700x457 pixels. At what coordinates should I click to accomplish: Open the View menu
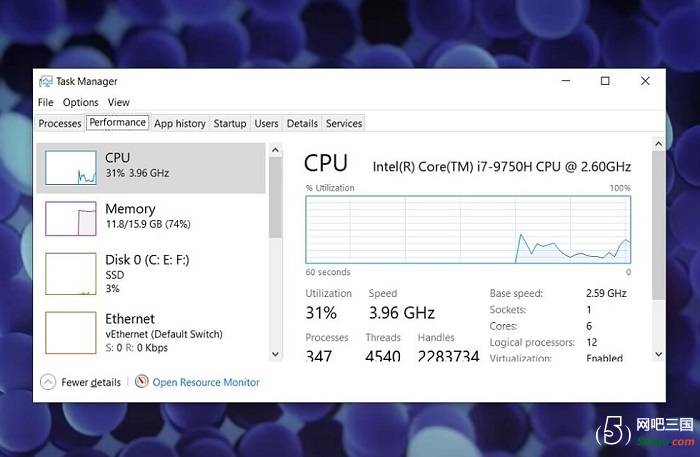click(119, 102)
